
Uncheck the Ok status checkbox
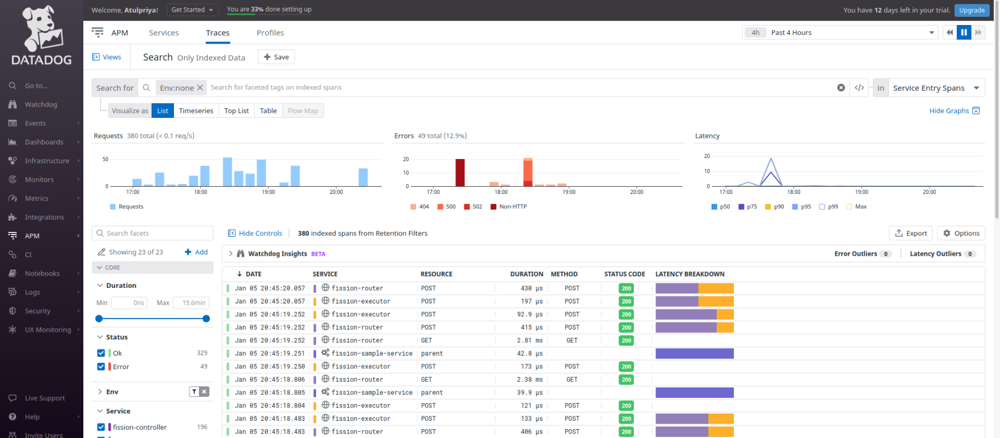(101, 353)
